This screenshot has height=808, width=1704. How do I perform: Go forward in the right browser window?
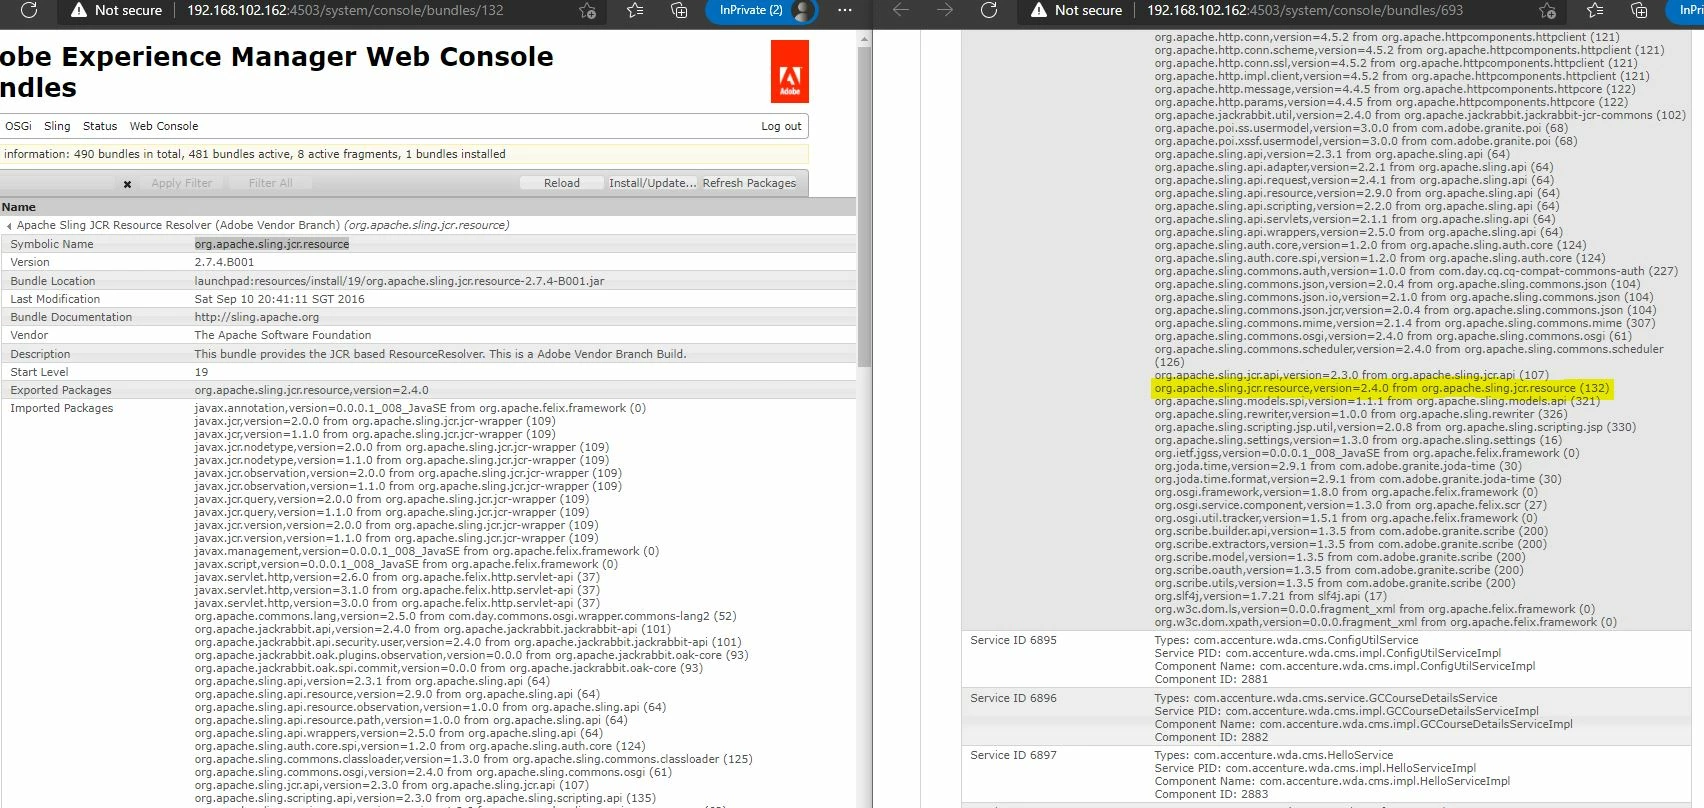click(x=945, y=10)
